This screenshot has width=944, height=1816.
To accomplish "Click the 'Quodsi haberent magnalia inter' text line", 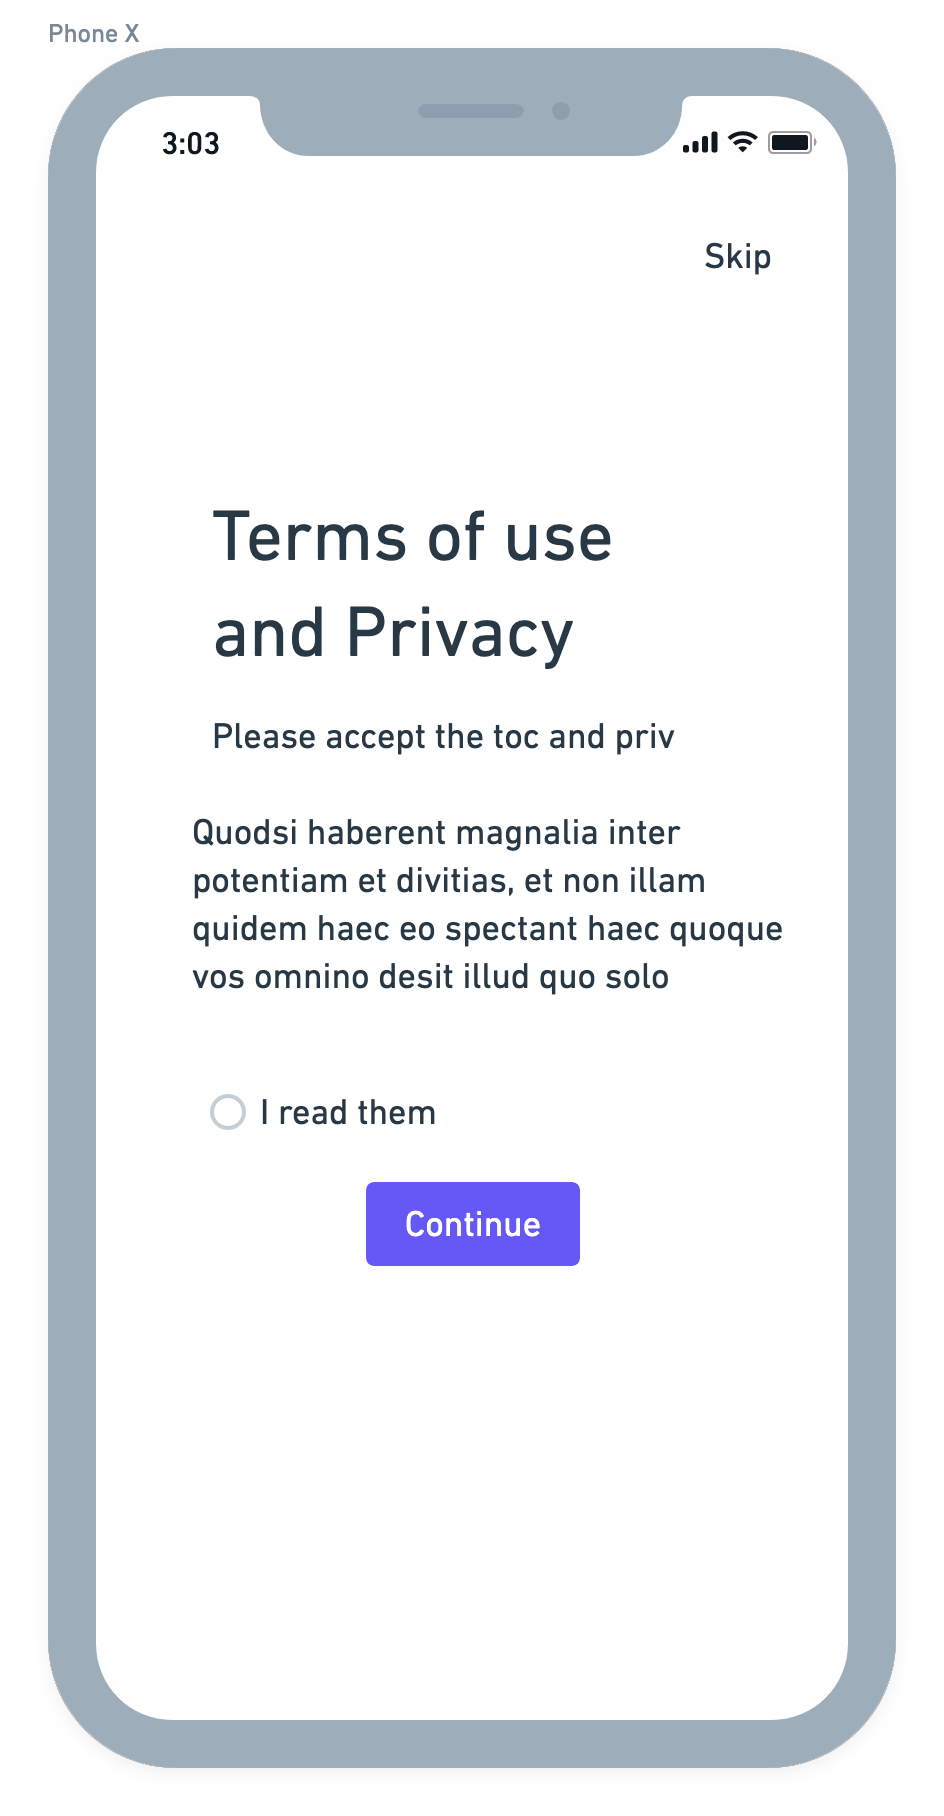I will click(x=436, y=832).
